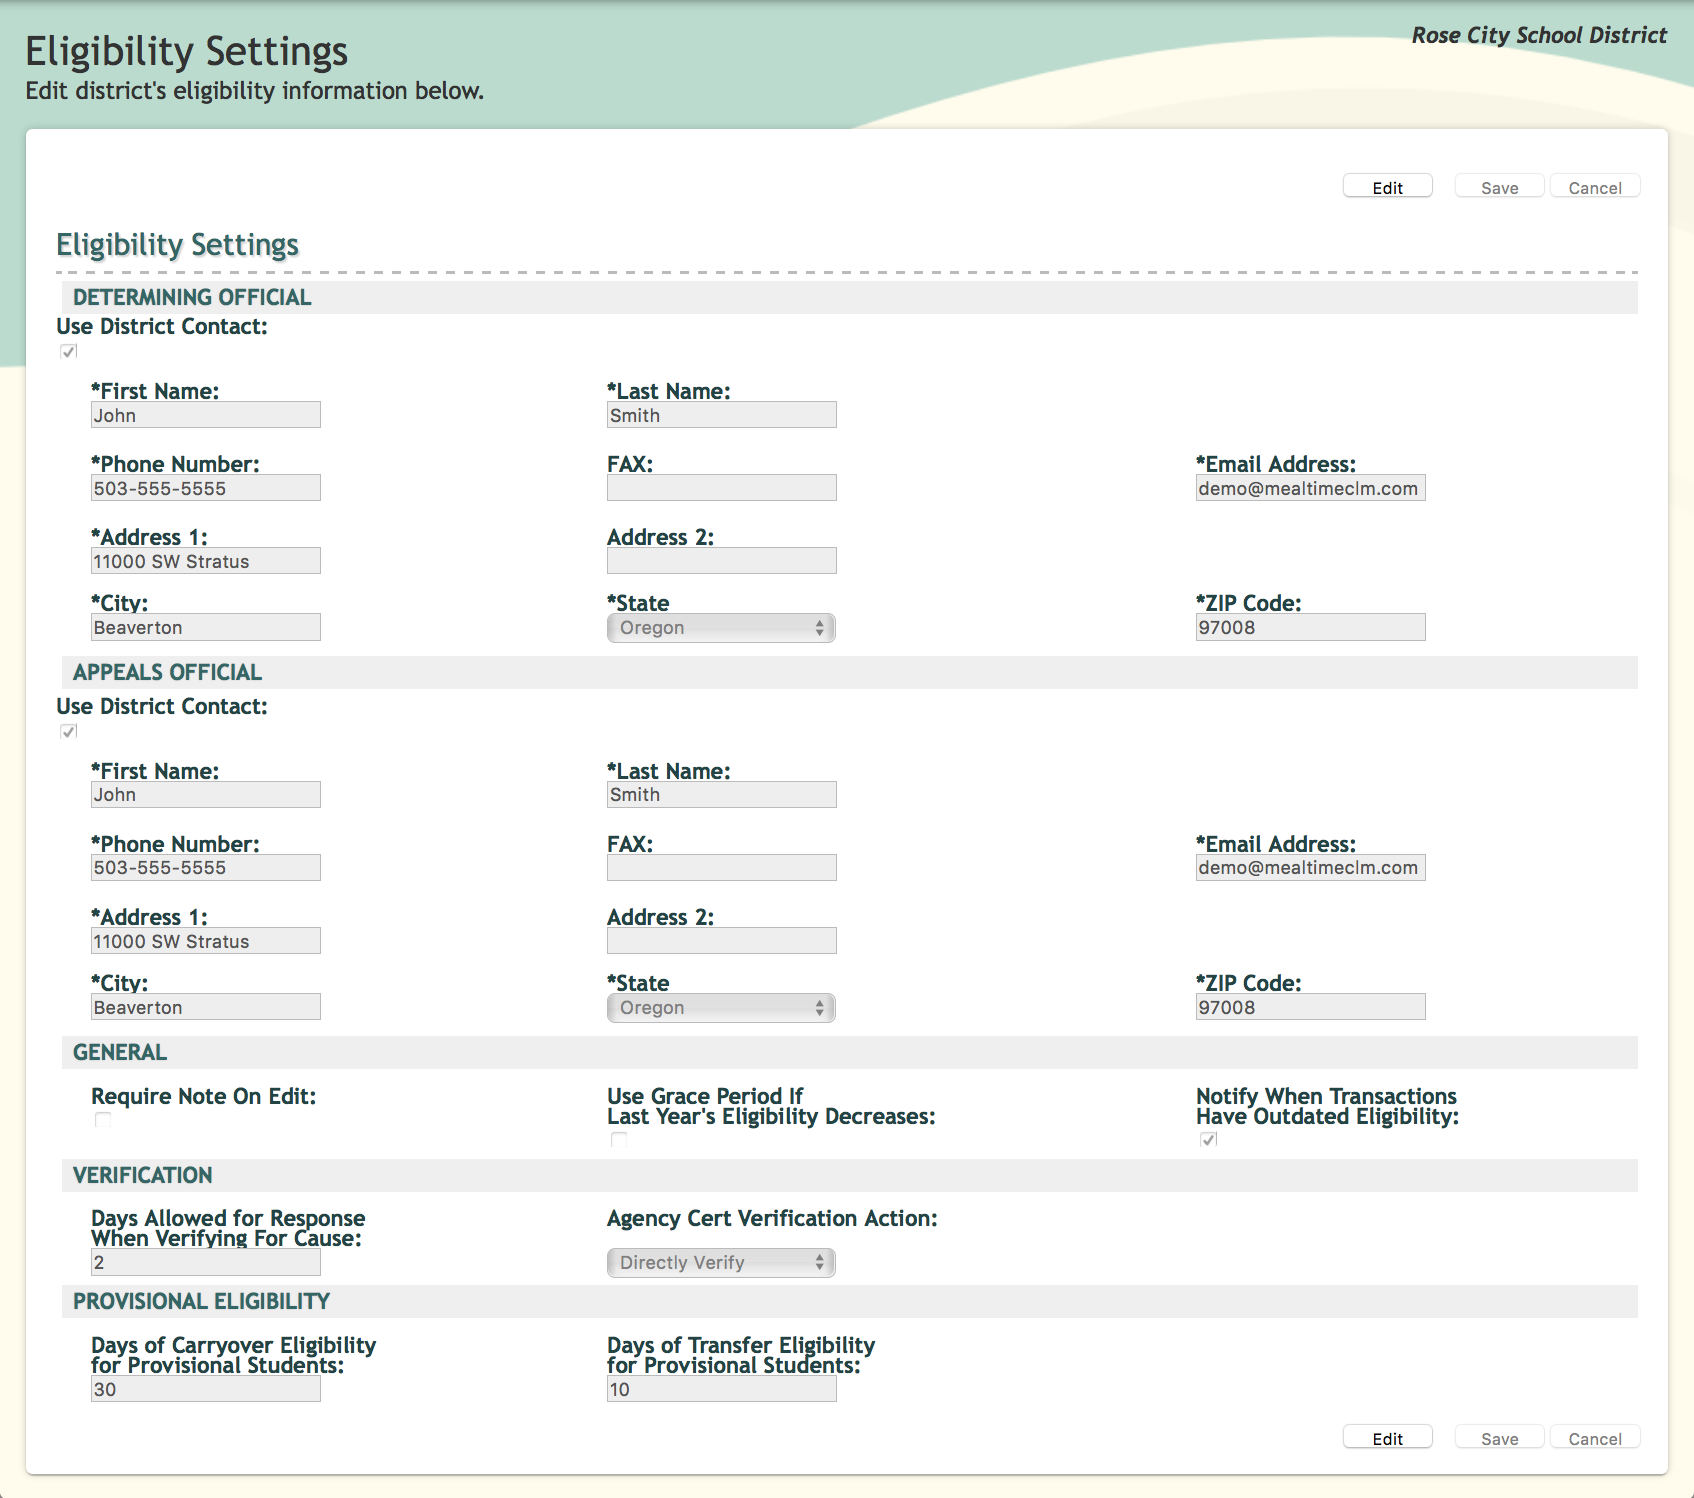Click the large Eligibility Settings page title
The width and height of the screenshot is (1694, 1498).
pos(186,51)
